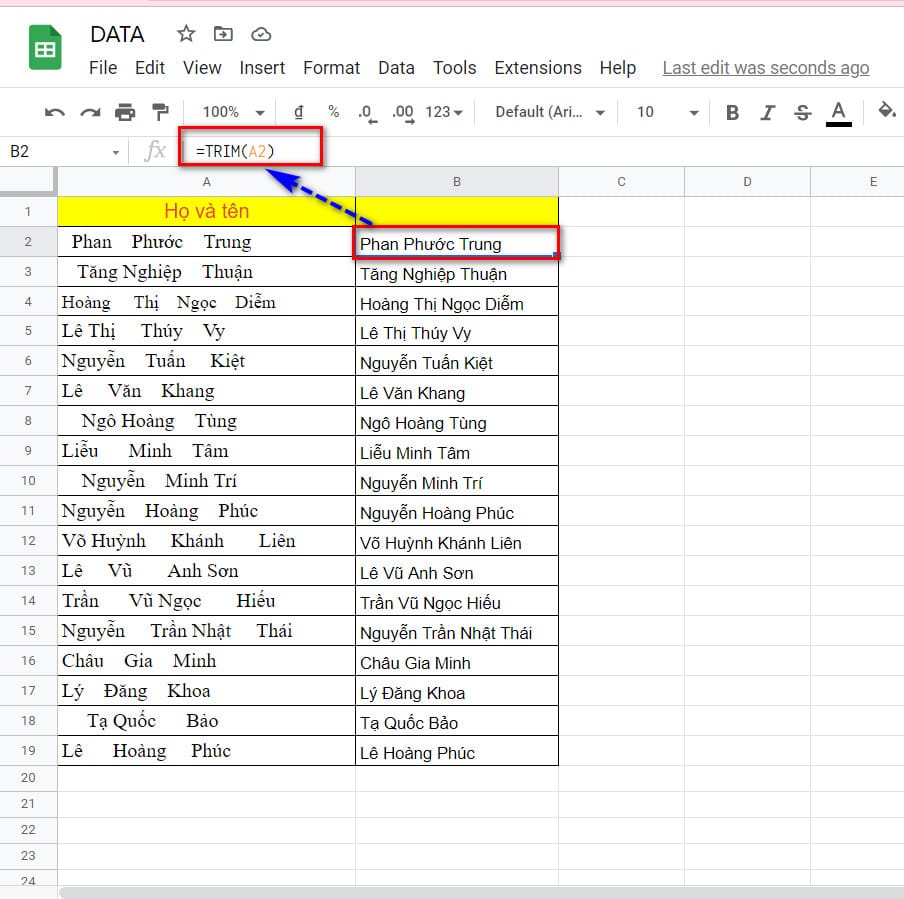Toggle Strikethrough formatting

click(x=802, y=112)
